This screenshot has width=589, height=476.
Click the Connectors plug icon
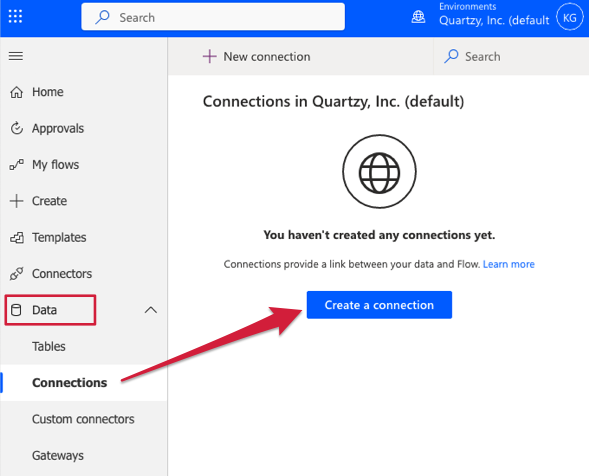pyautogui.click(x=16, y=274)
